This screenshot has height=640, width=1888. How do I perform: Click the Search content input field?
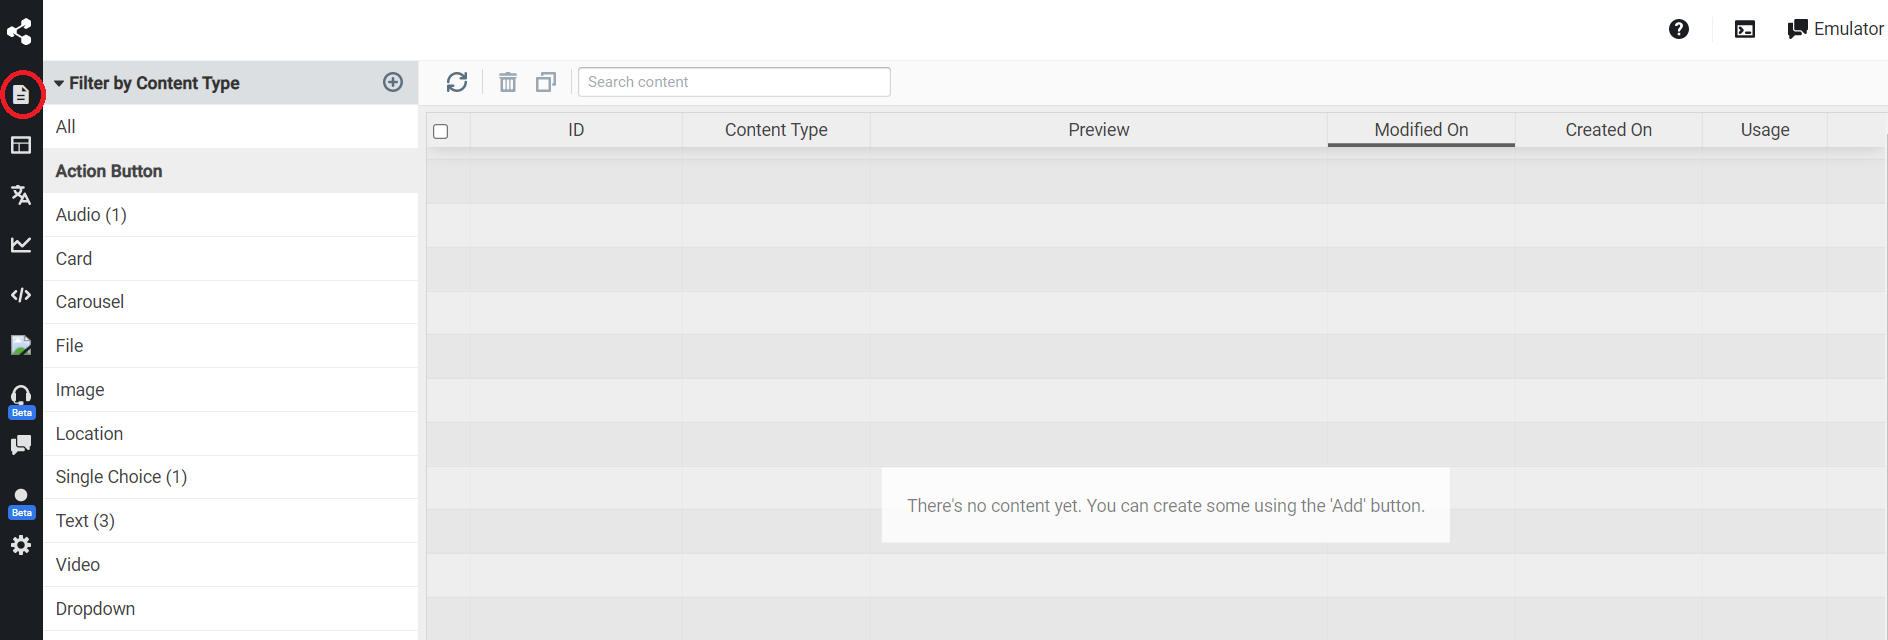(734, 82)
